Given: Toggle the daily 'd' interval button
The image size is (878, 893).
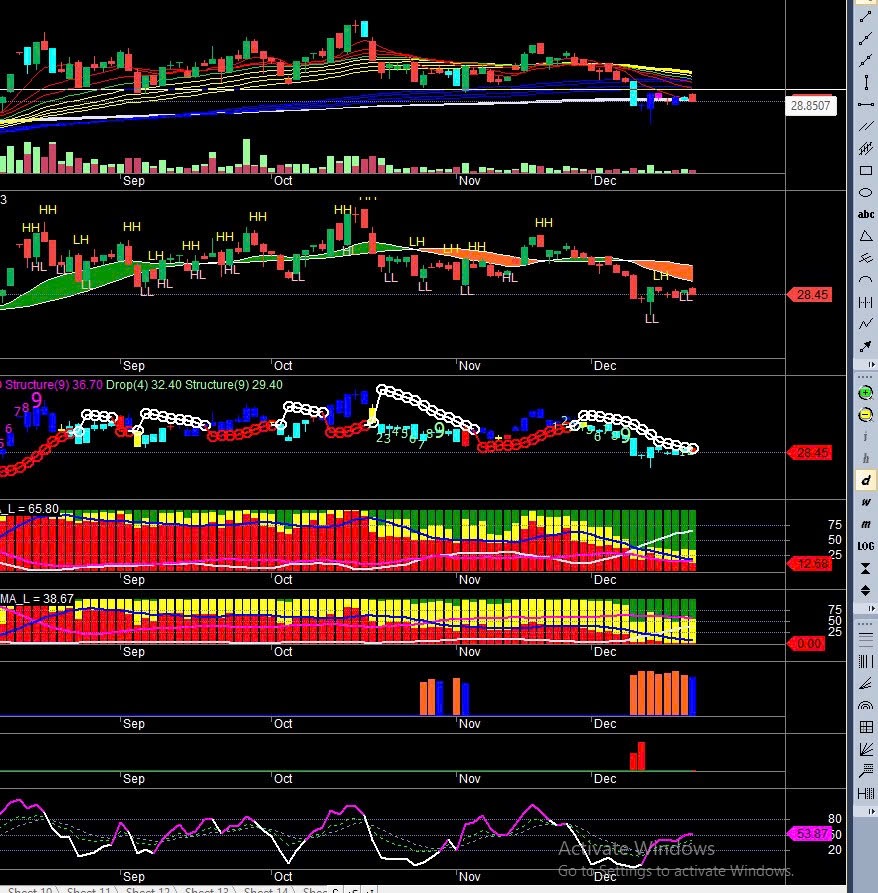Looking at the screenshot, I should point(865,480).
